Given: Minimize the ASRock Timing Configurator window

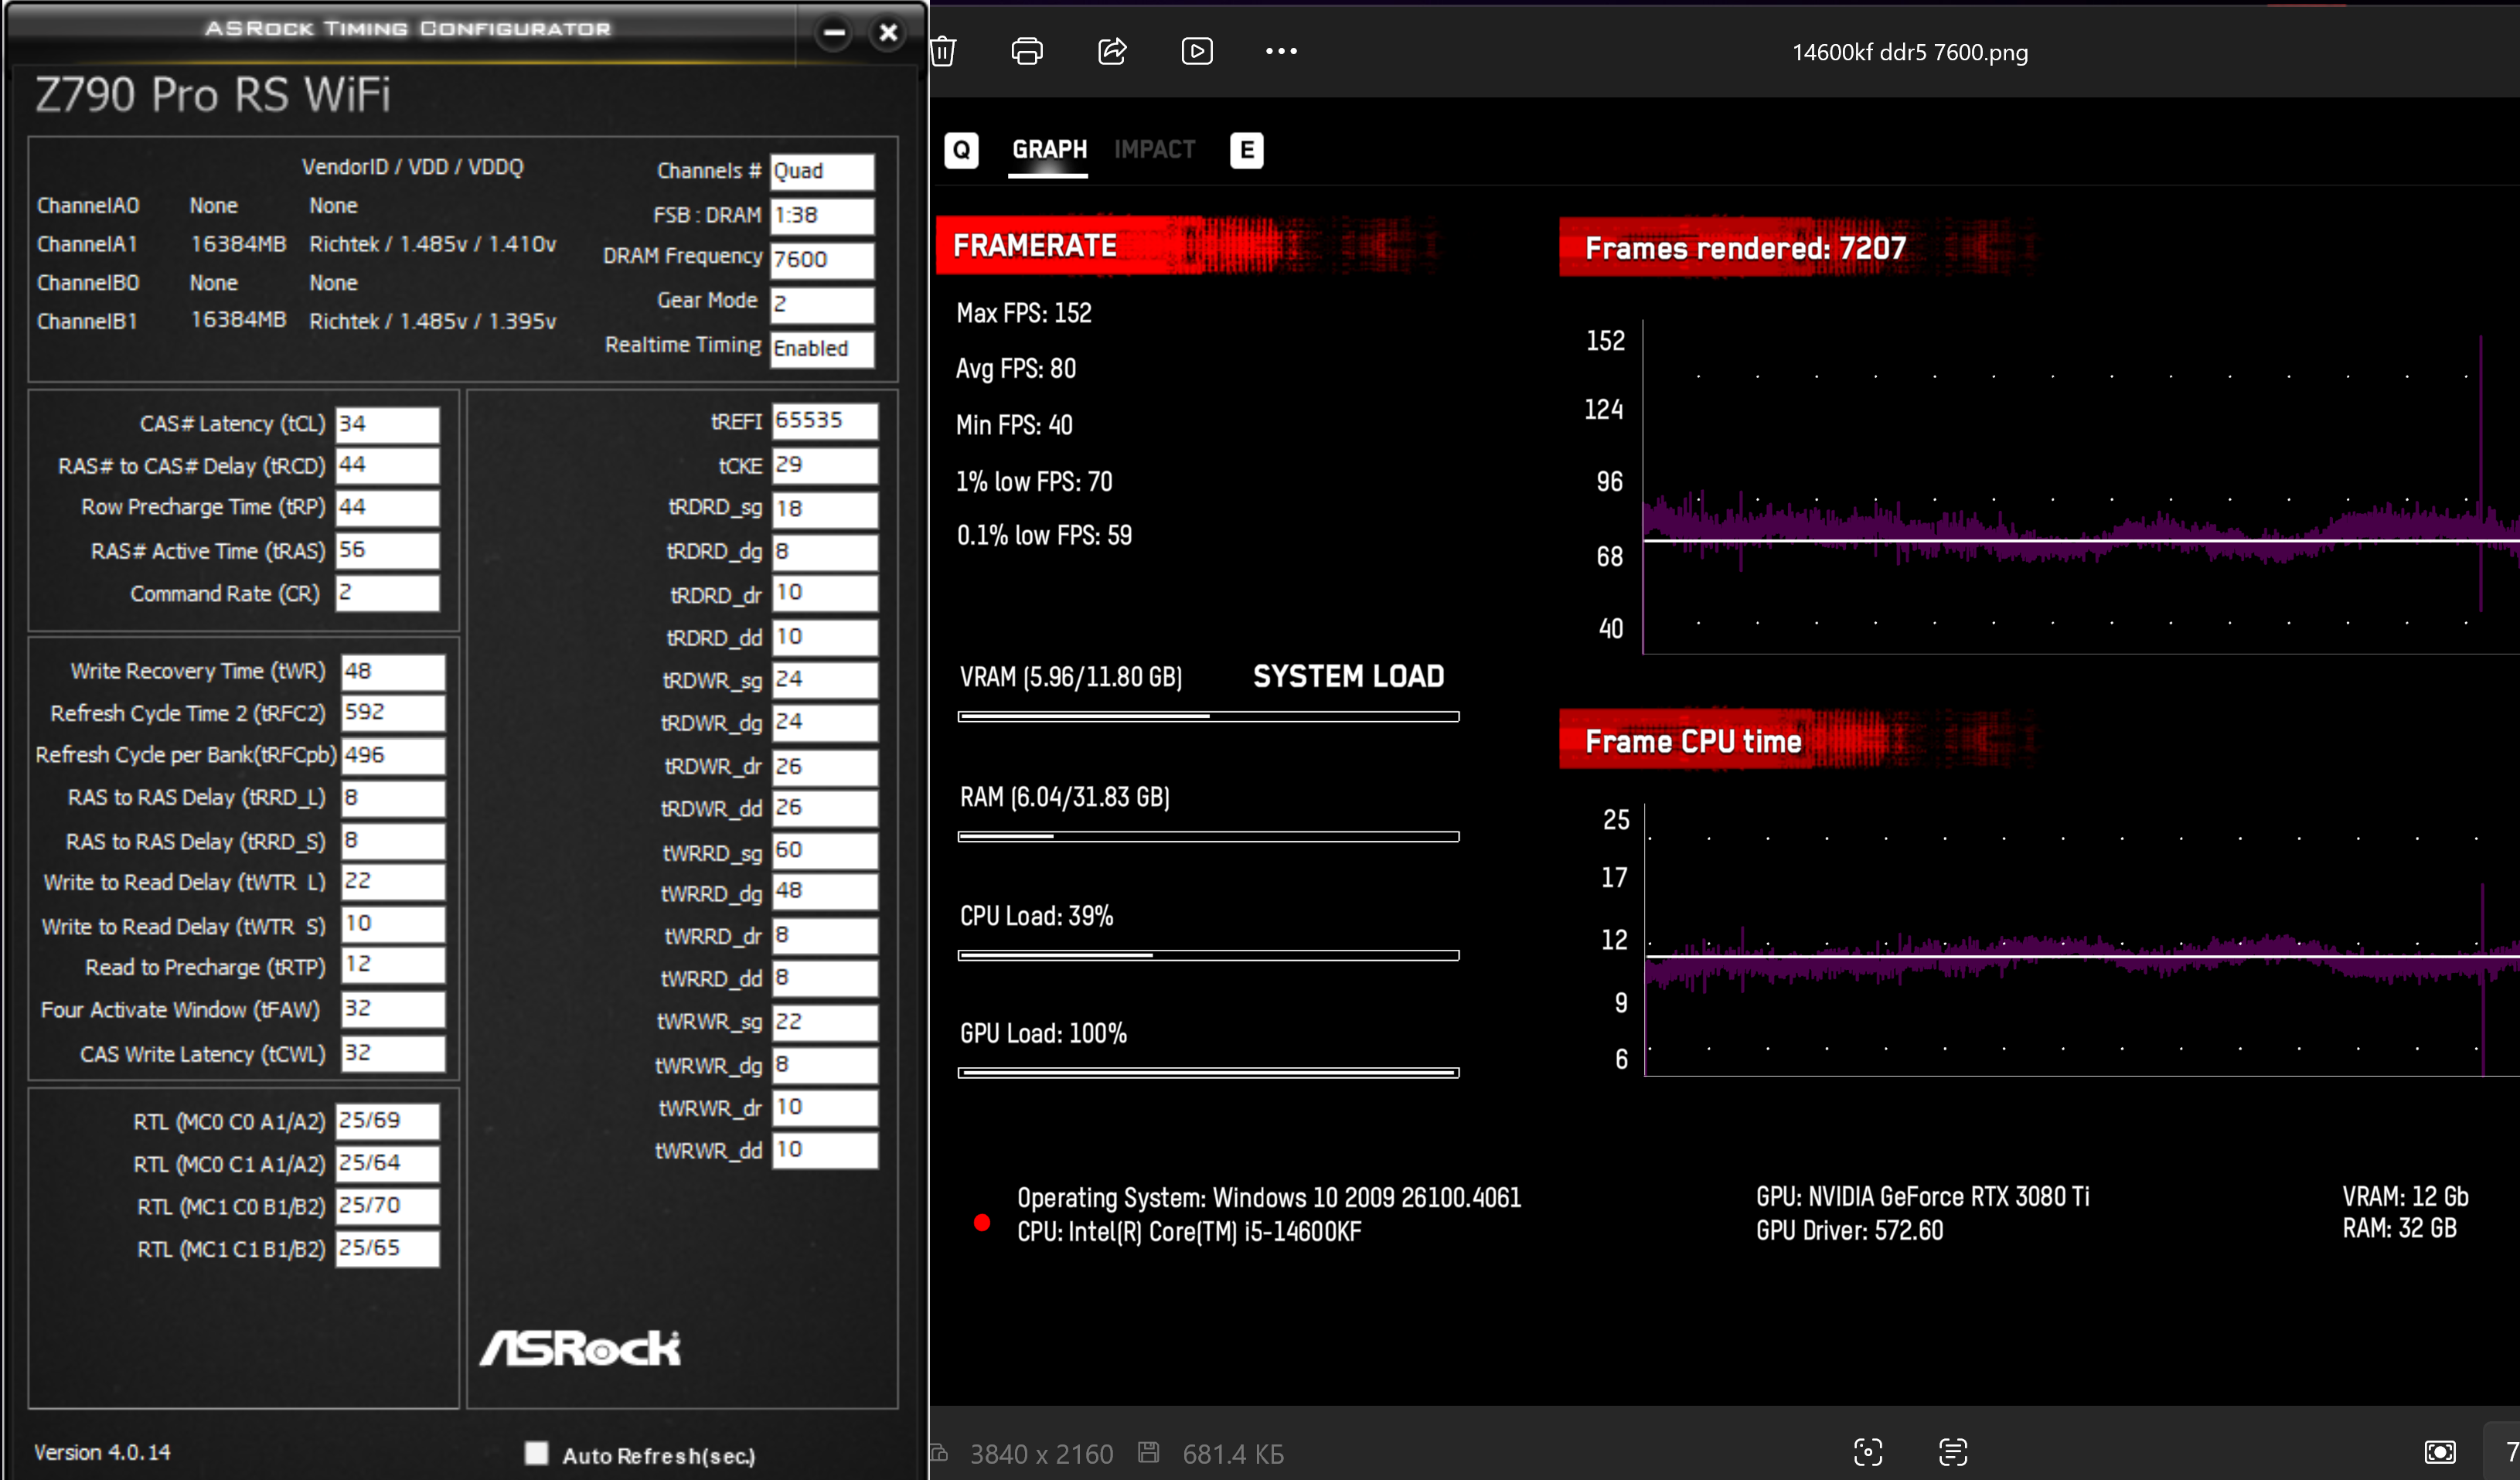Looking at the screenshot, I should coord(834,33).
